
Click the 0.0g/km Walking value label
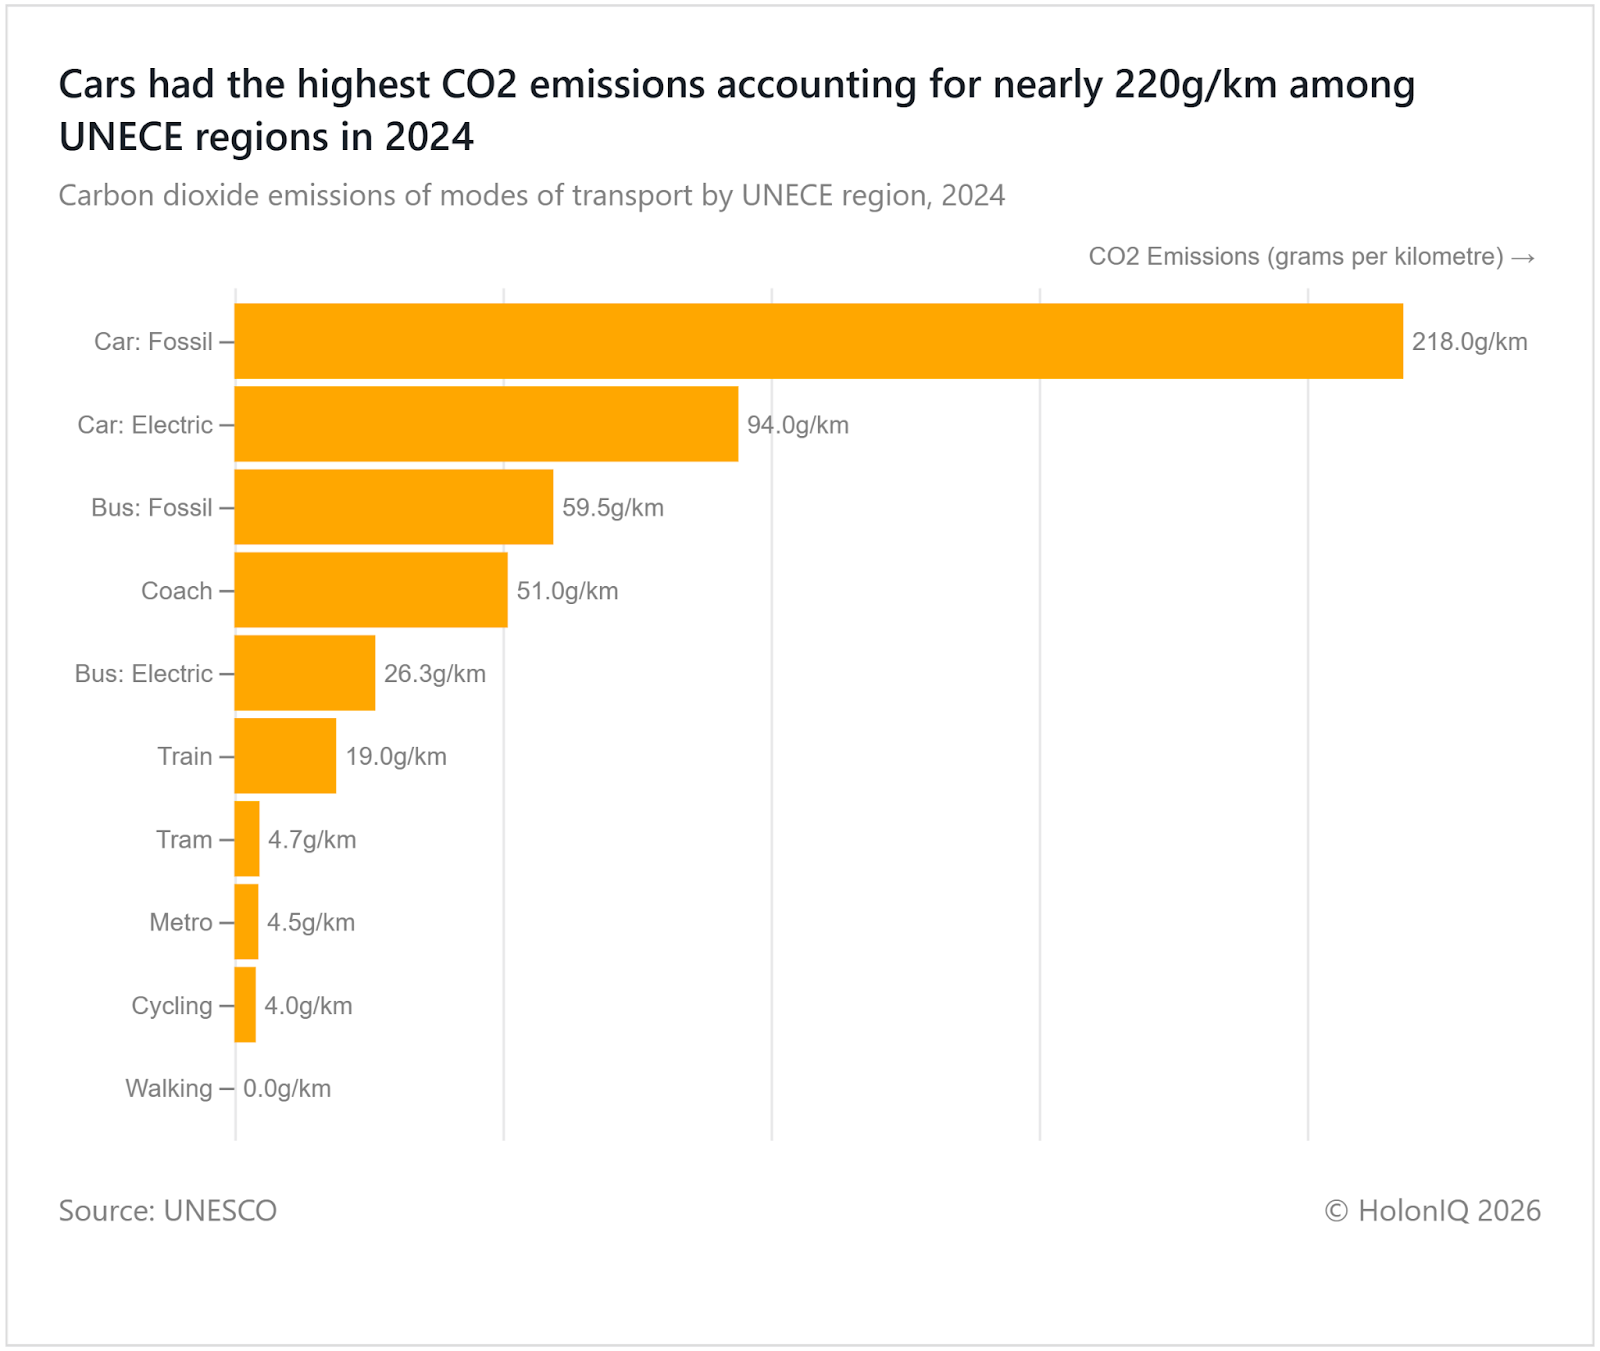click(x=287, y=1089)
